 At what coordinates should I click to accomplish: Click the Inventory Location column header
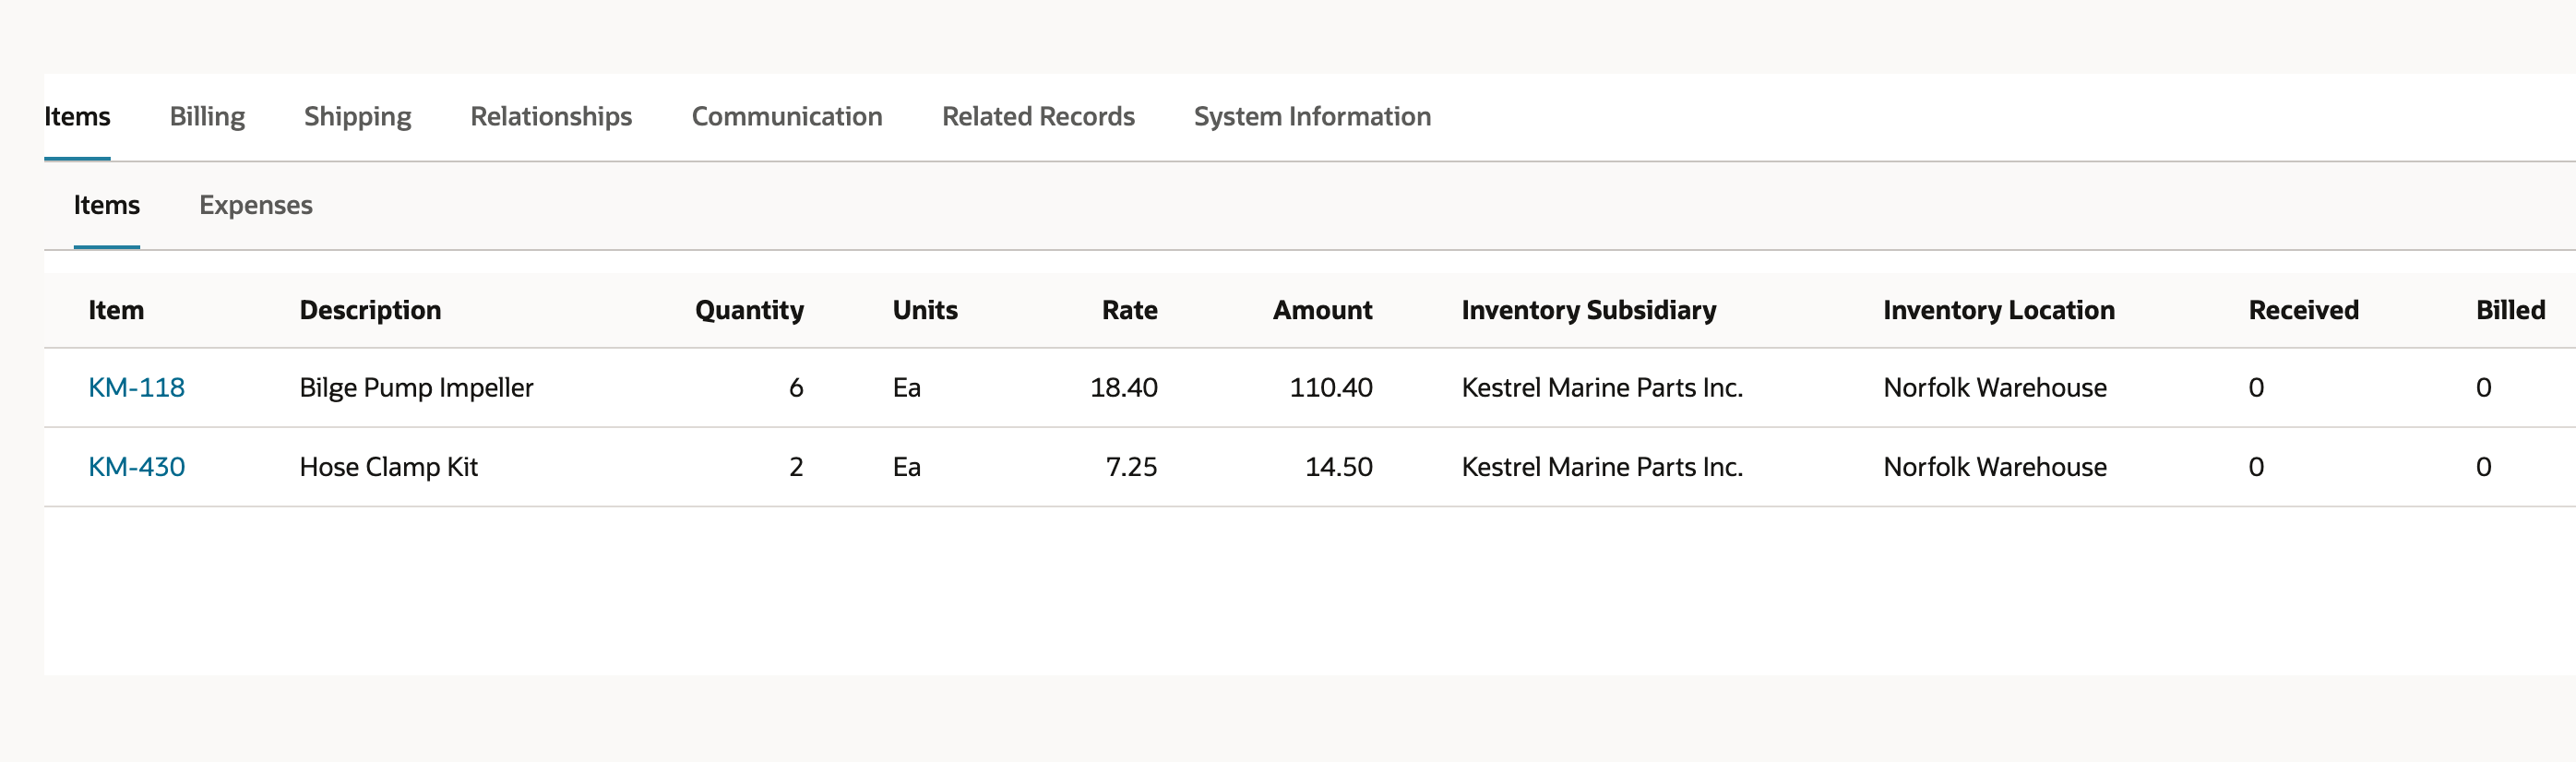[1999, 310]
